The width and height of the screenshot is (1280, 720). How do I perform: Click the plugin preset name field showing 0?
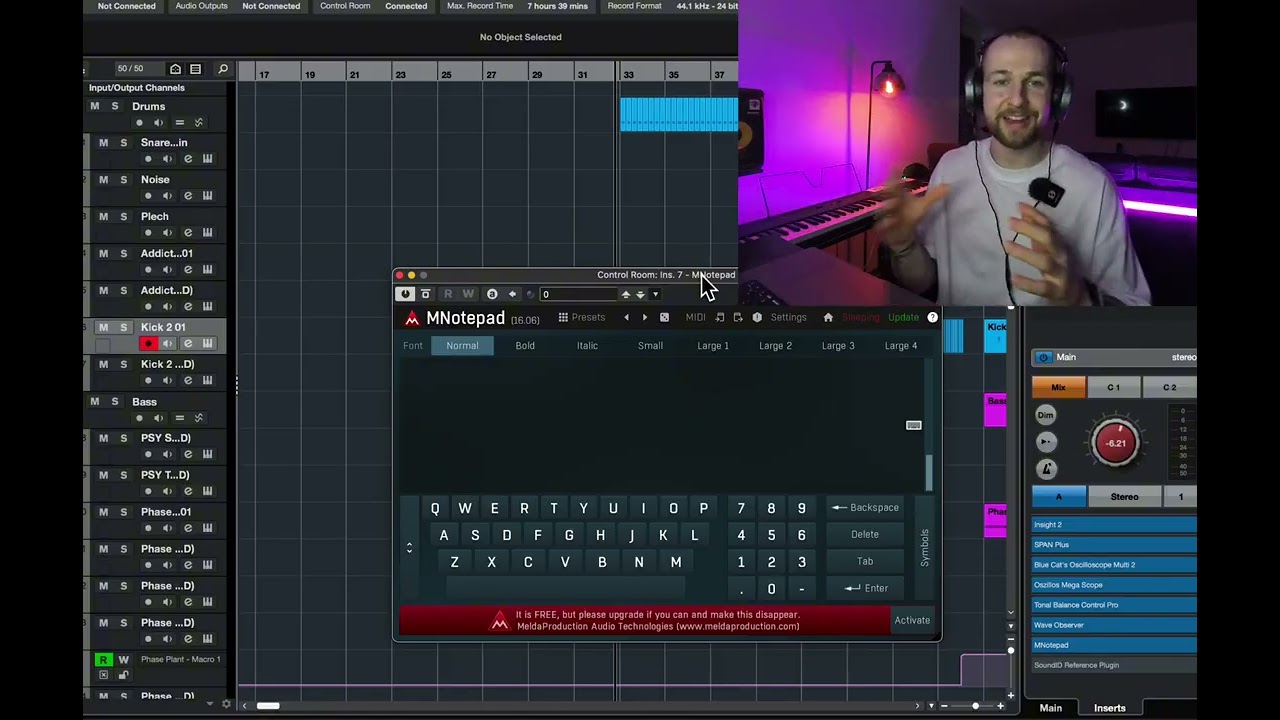click(x=578, y=294)
